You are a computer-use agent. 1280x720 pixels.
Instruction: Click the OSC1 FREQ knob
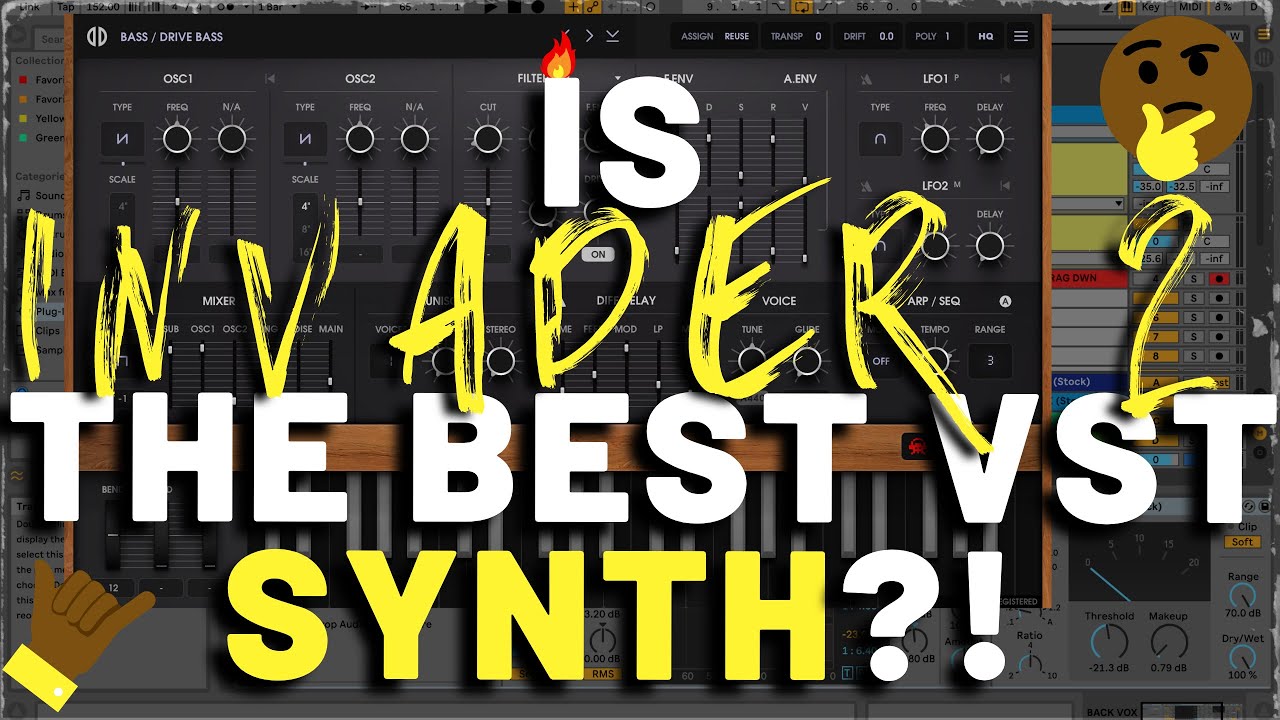coord(177,139)
